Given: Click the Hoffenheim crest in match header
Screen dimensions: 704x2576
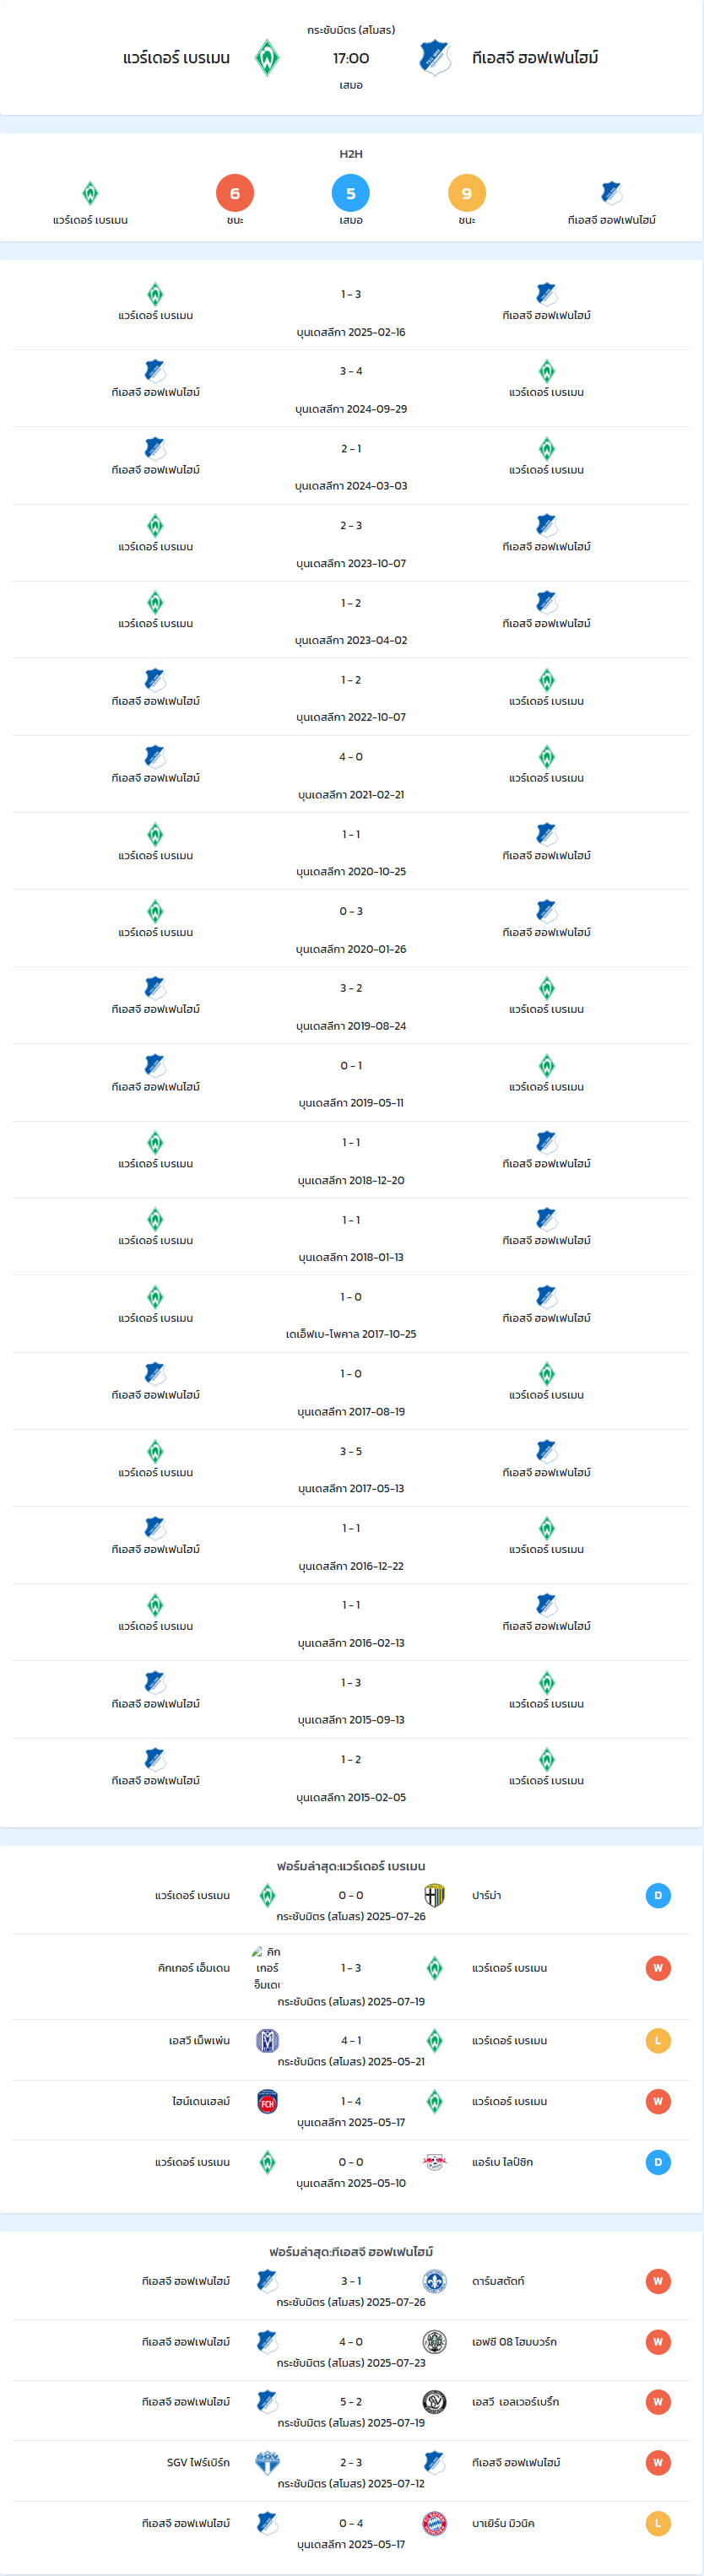Looking at the screenshot, I should point(435,58).
